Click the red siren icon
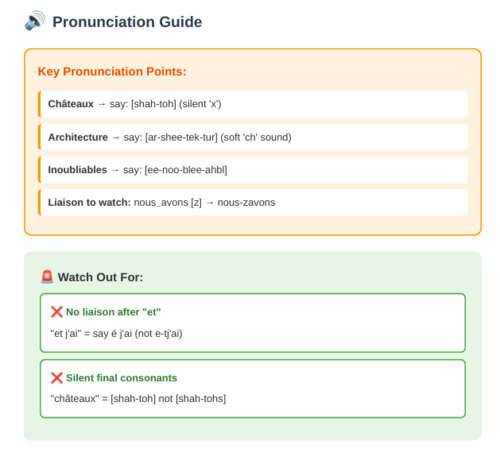Screen dimensions: 500x456 click(x=47, y=277)
